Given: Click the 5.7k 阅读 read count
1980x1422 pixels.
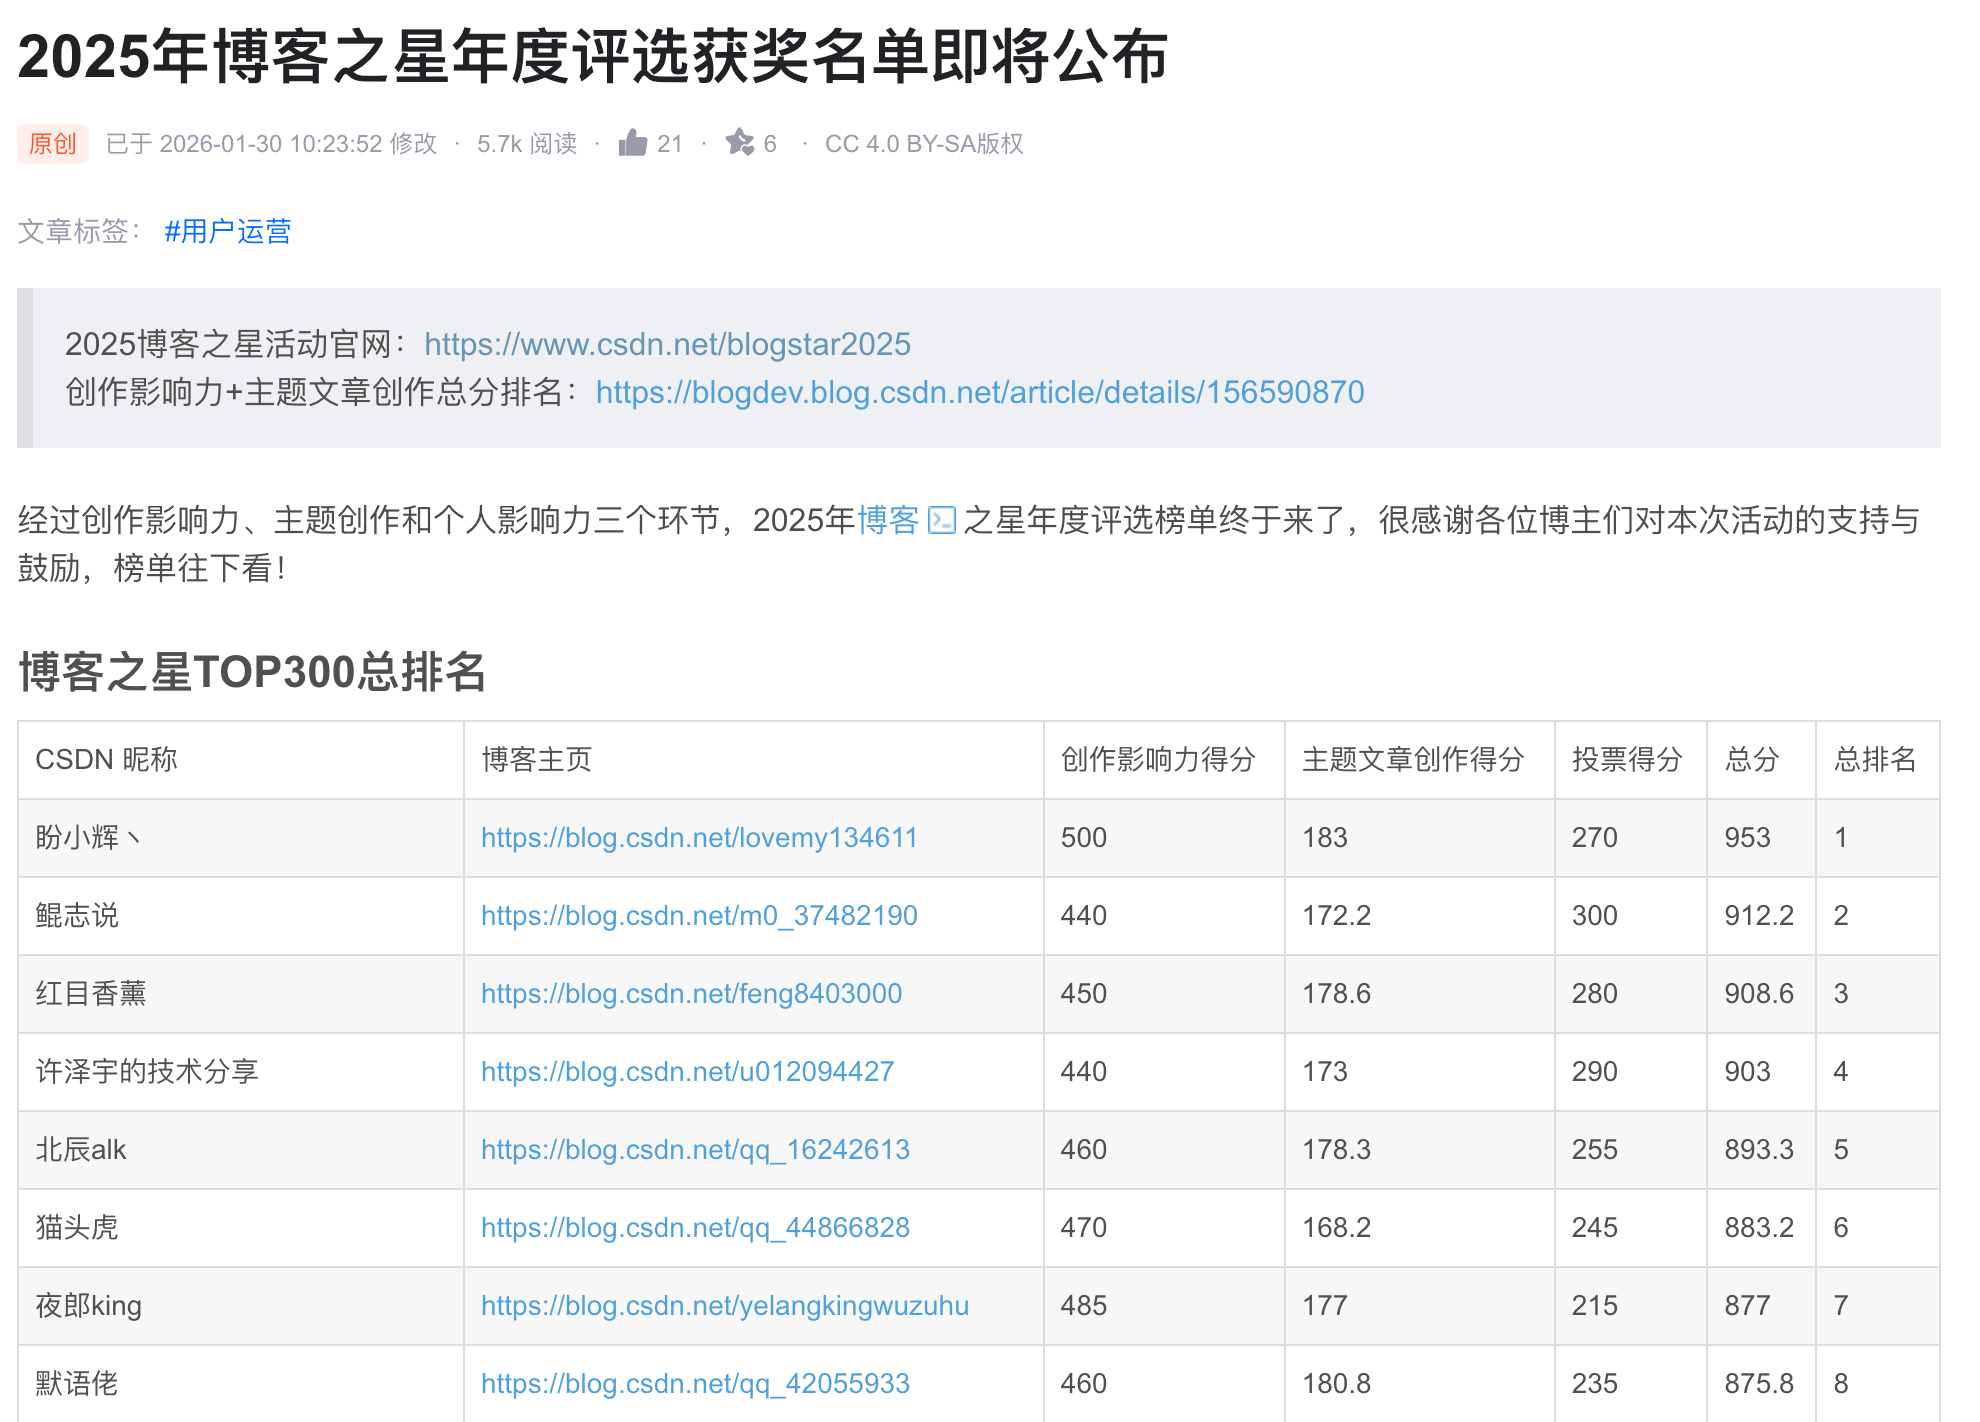Looking at the screenshot, I should [x=527, y=143].
